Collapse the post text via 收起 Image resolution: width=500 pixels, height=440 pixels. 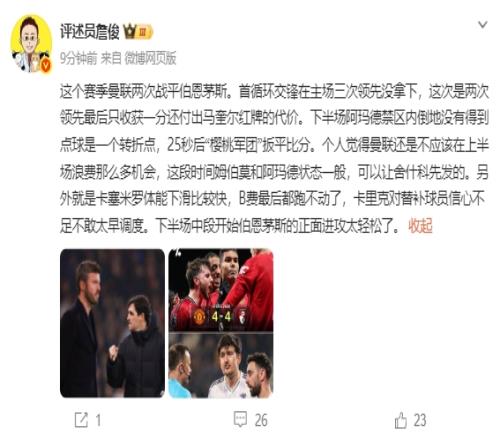click(x=420, y=226)
